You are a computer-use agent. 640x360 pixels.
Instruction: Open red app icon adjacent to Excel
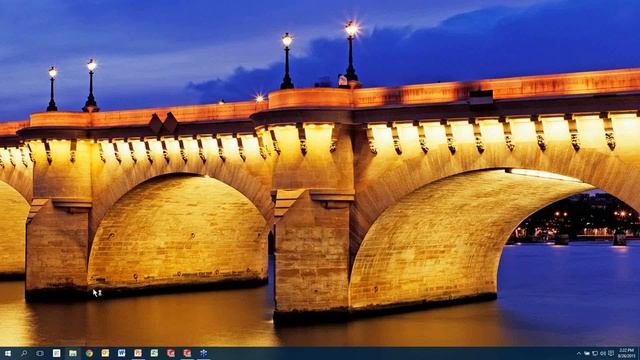[171, 353]
